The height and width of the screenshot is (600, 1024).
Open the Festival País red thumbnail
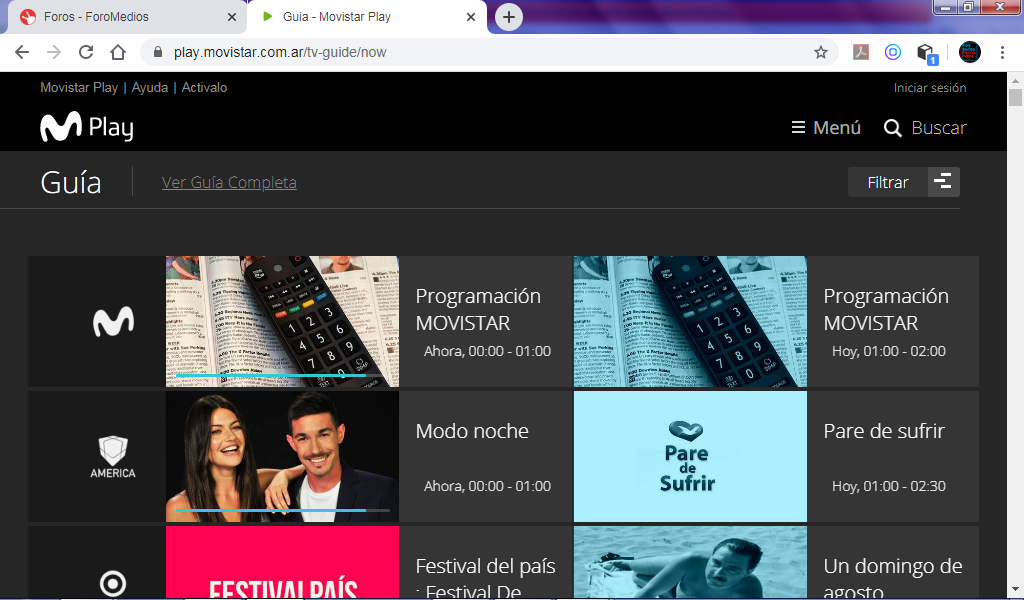pyautogui.click(x=282, y=562)
